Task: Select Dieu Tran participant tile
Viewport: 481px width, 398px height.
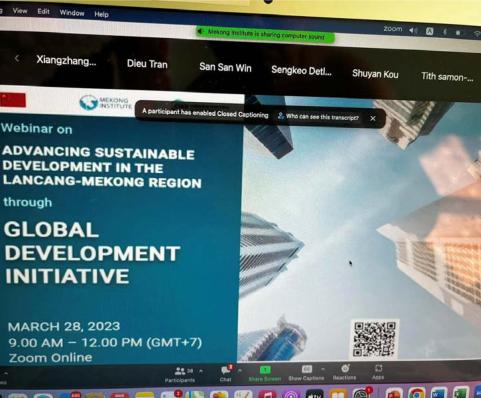Action: pyautogui.click(x=147, y=64)
